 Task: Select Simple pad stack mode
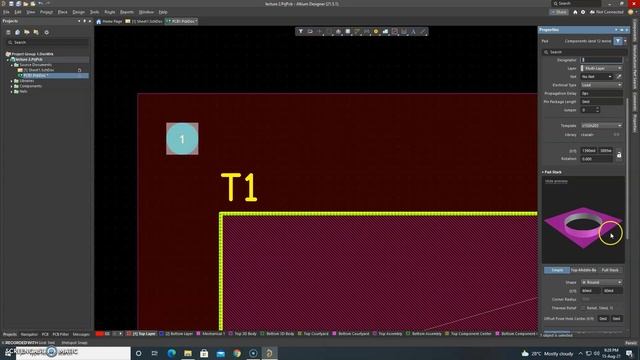557,270
